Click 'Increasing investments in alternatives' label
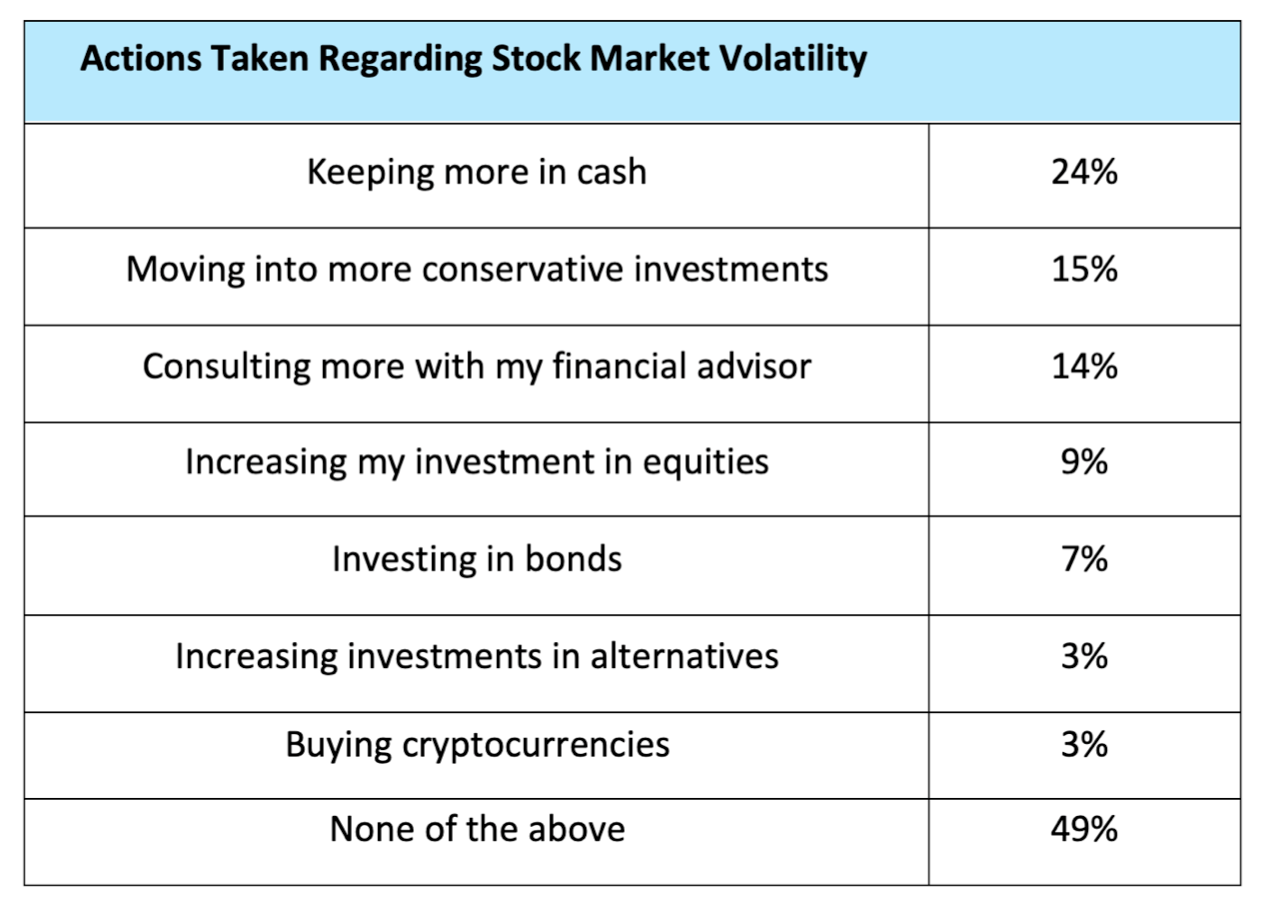The width and height of the screenshot is (1264, 902). point(476,656)
